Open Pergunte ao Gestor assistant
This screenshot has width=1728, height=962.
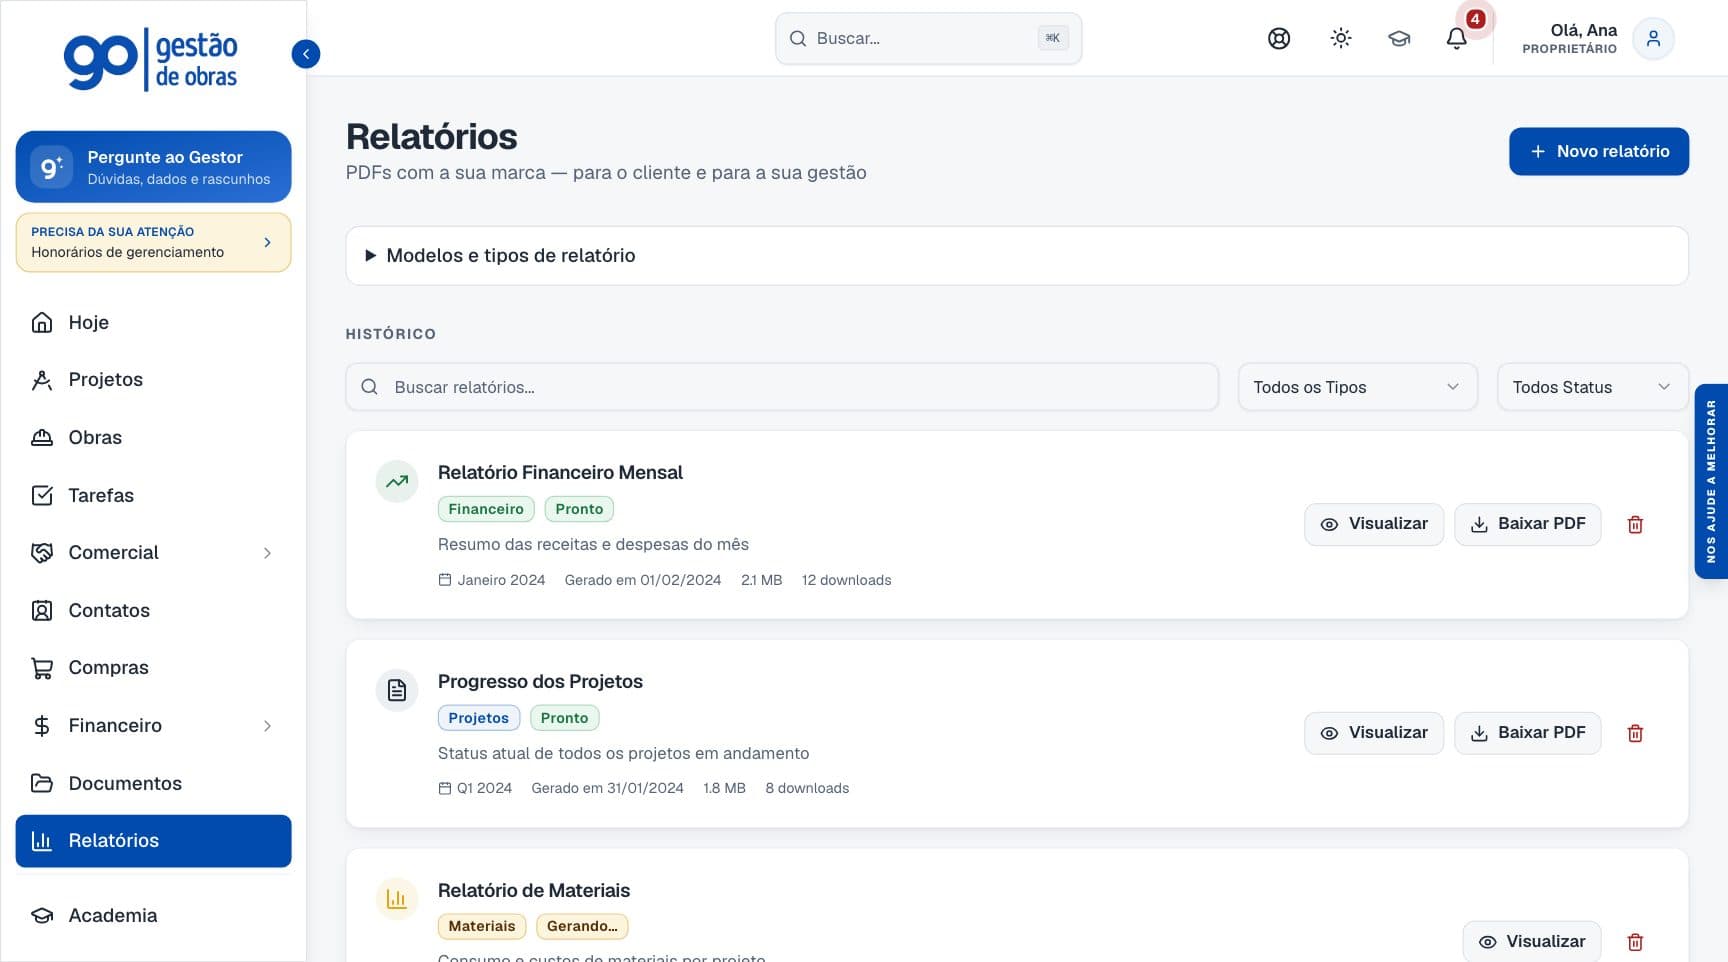(153, 167)
